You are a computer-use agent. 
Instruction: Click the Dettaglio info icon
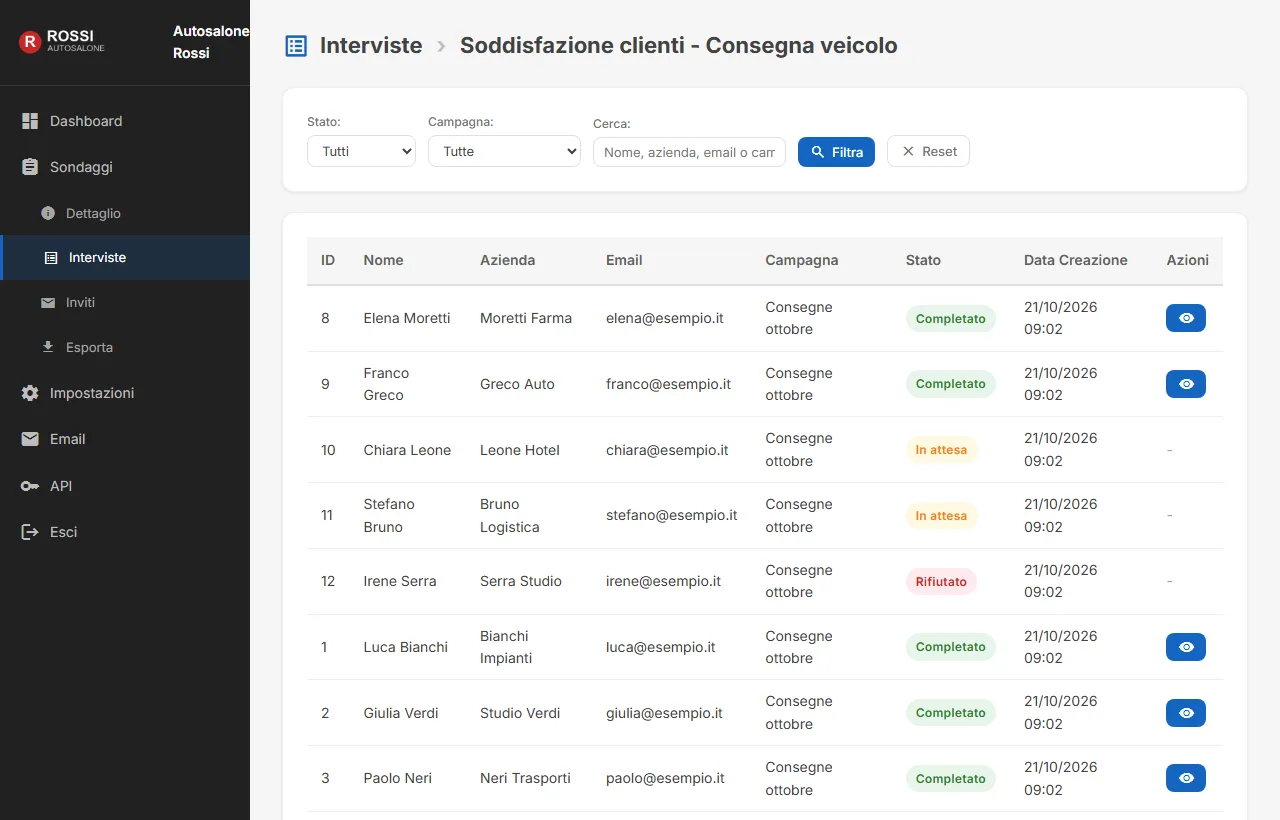click(x=48, y=213)
